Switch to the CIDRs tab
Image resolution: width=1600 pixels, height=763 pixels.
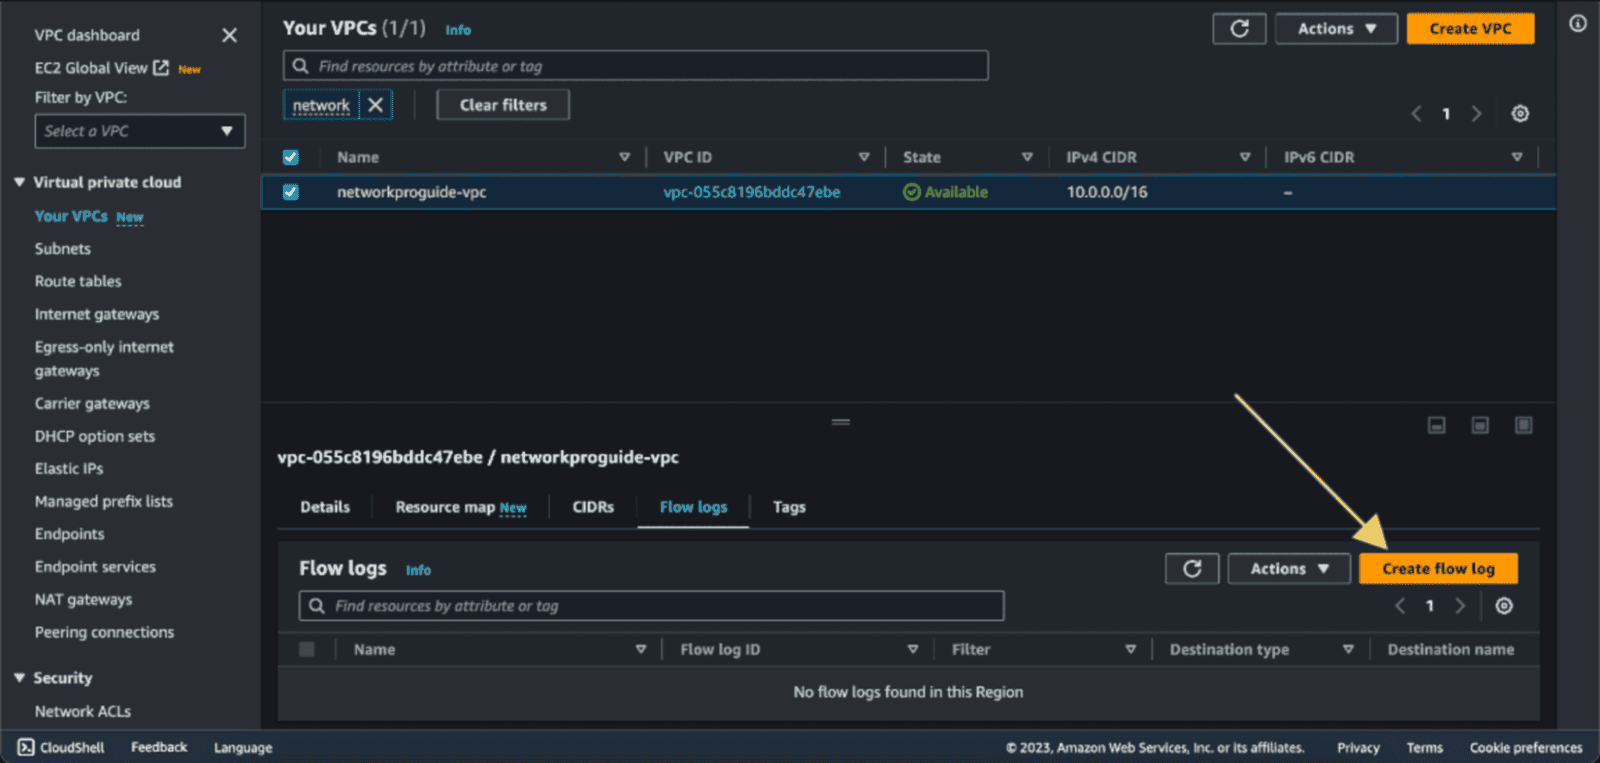click(593, 507)
